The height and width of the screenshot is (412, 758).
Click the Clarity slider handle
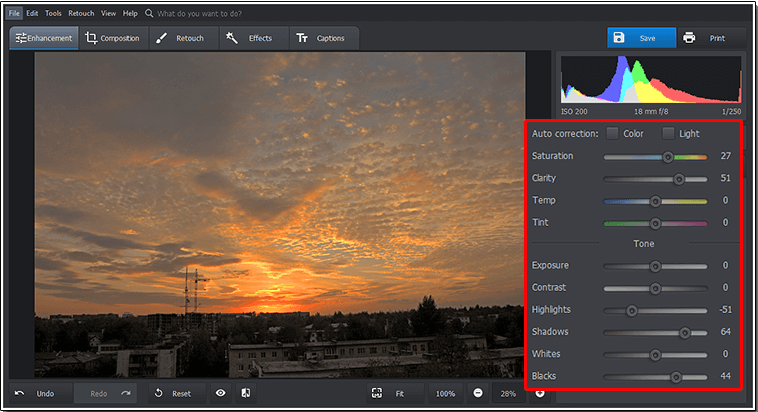click(x=679, y=179)
